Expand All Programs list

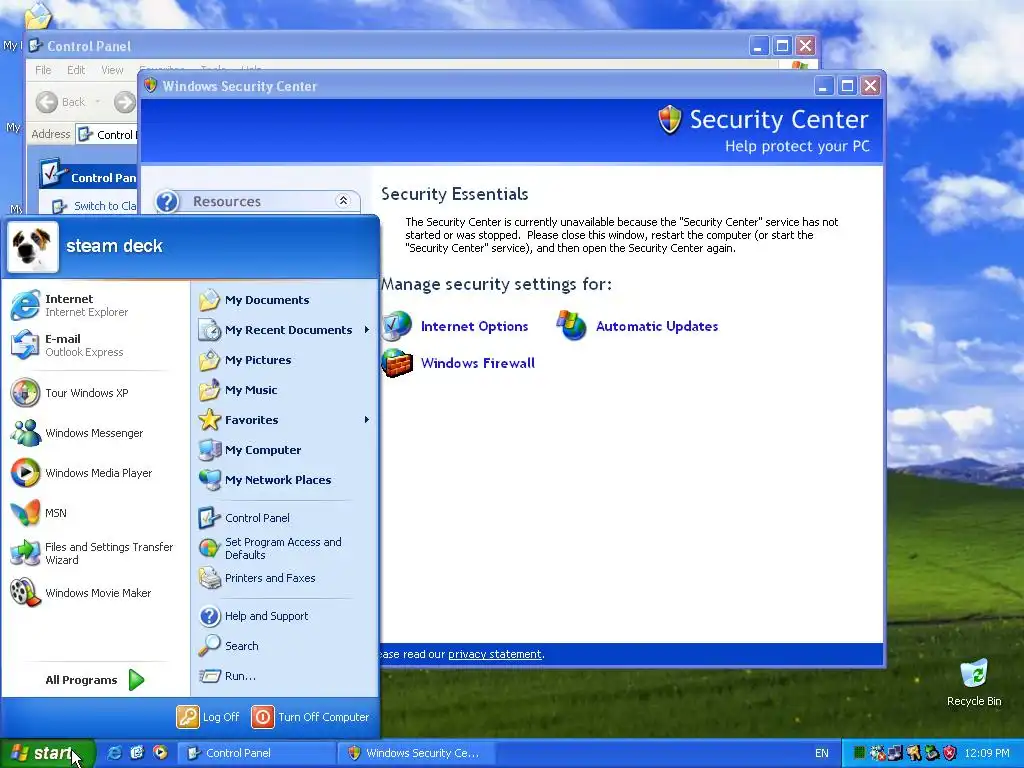[x=95, y=680]
